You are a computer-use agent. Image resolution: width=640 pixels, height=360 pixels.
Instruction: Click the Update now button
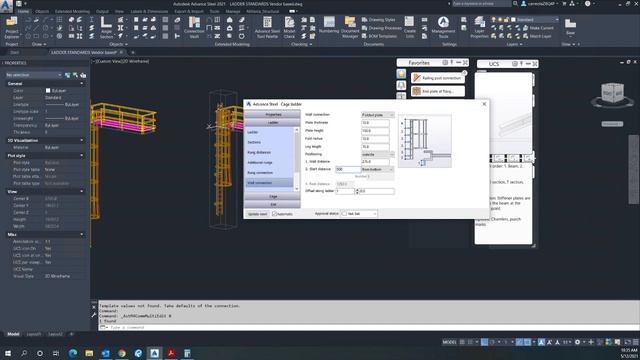(258, 214)
